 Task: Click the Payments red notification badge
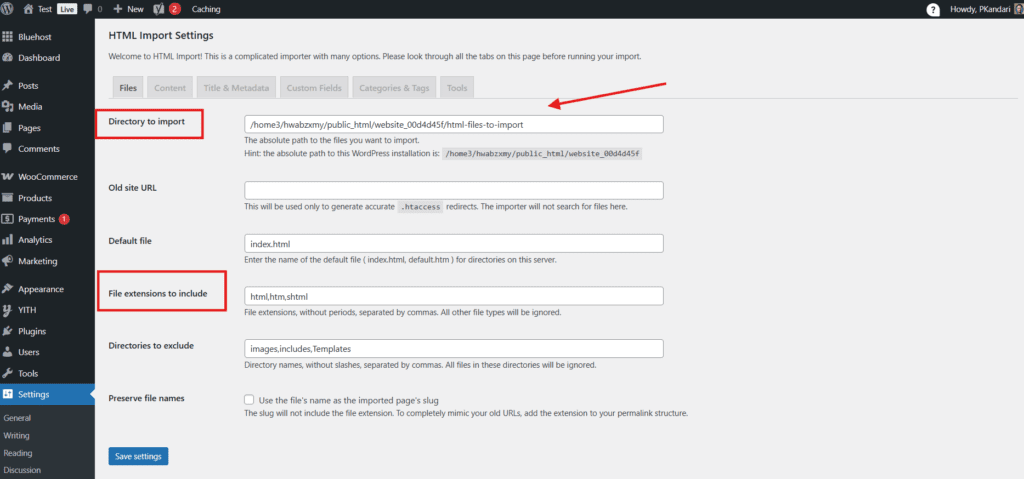[64, 219]
